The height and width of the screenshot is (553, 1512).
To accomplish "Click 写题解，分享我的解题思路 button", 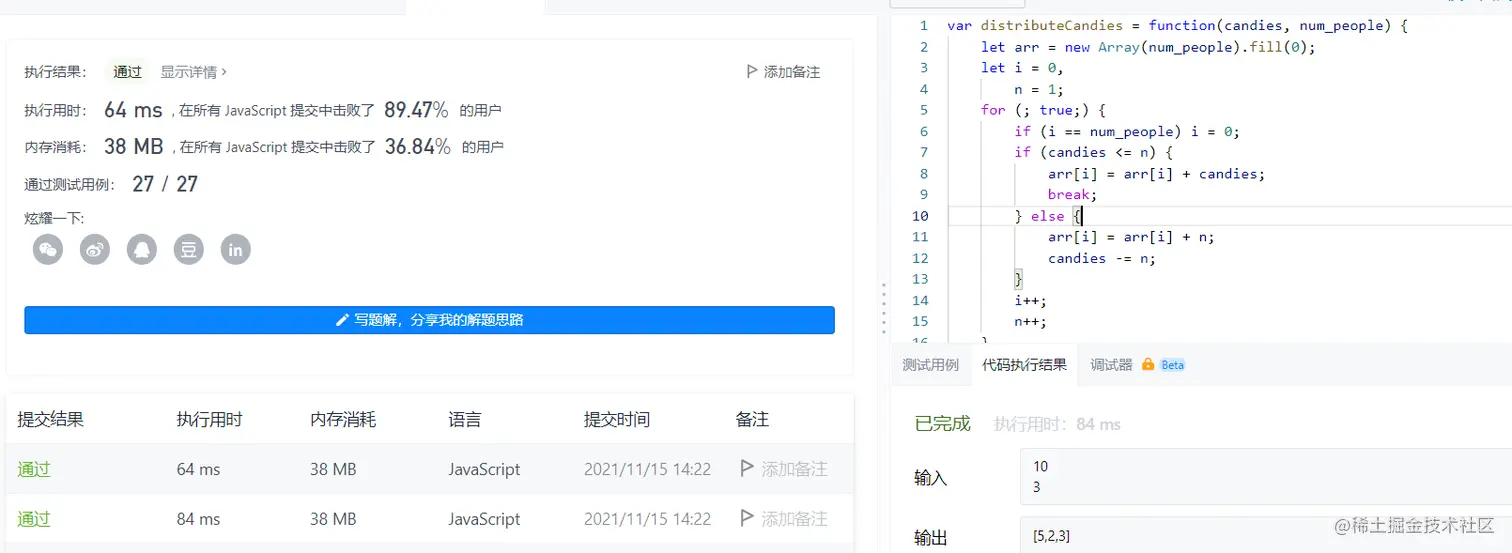I will pos(429,320).
